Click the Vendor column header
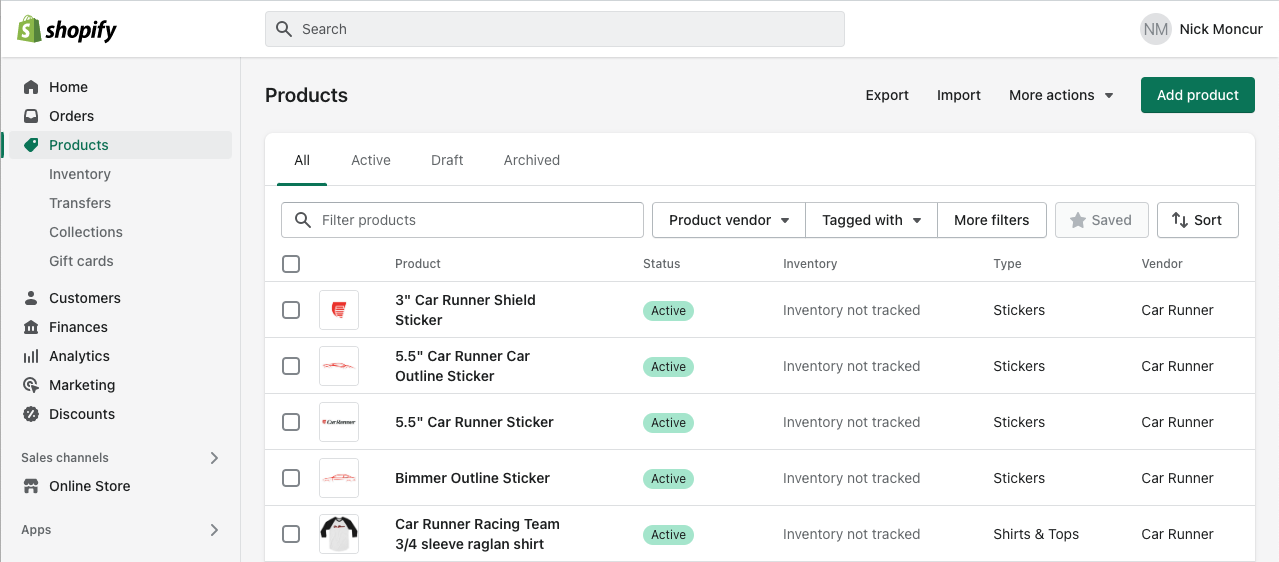The image size is (1279, 562). tap(1162, 264)
